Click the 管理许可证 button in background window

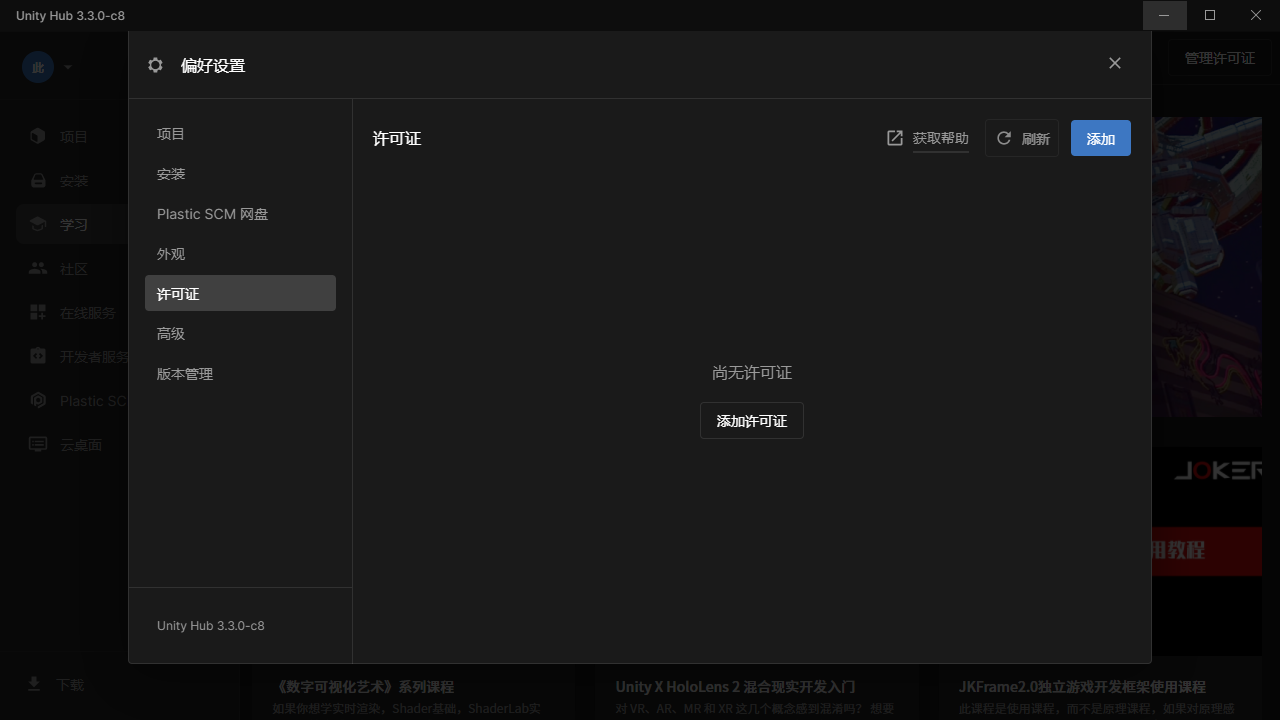pyautogui.click(x=1219, y=58)
